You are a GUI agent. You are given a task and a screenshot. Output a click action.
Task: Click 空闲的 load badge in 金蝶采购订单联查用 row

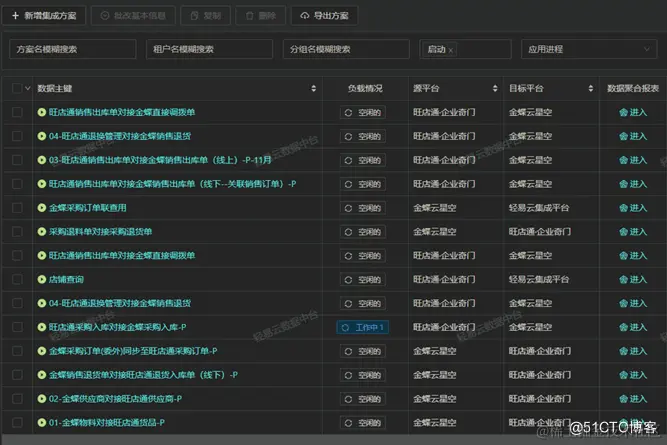point(363,208)
